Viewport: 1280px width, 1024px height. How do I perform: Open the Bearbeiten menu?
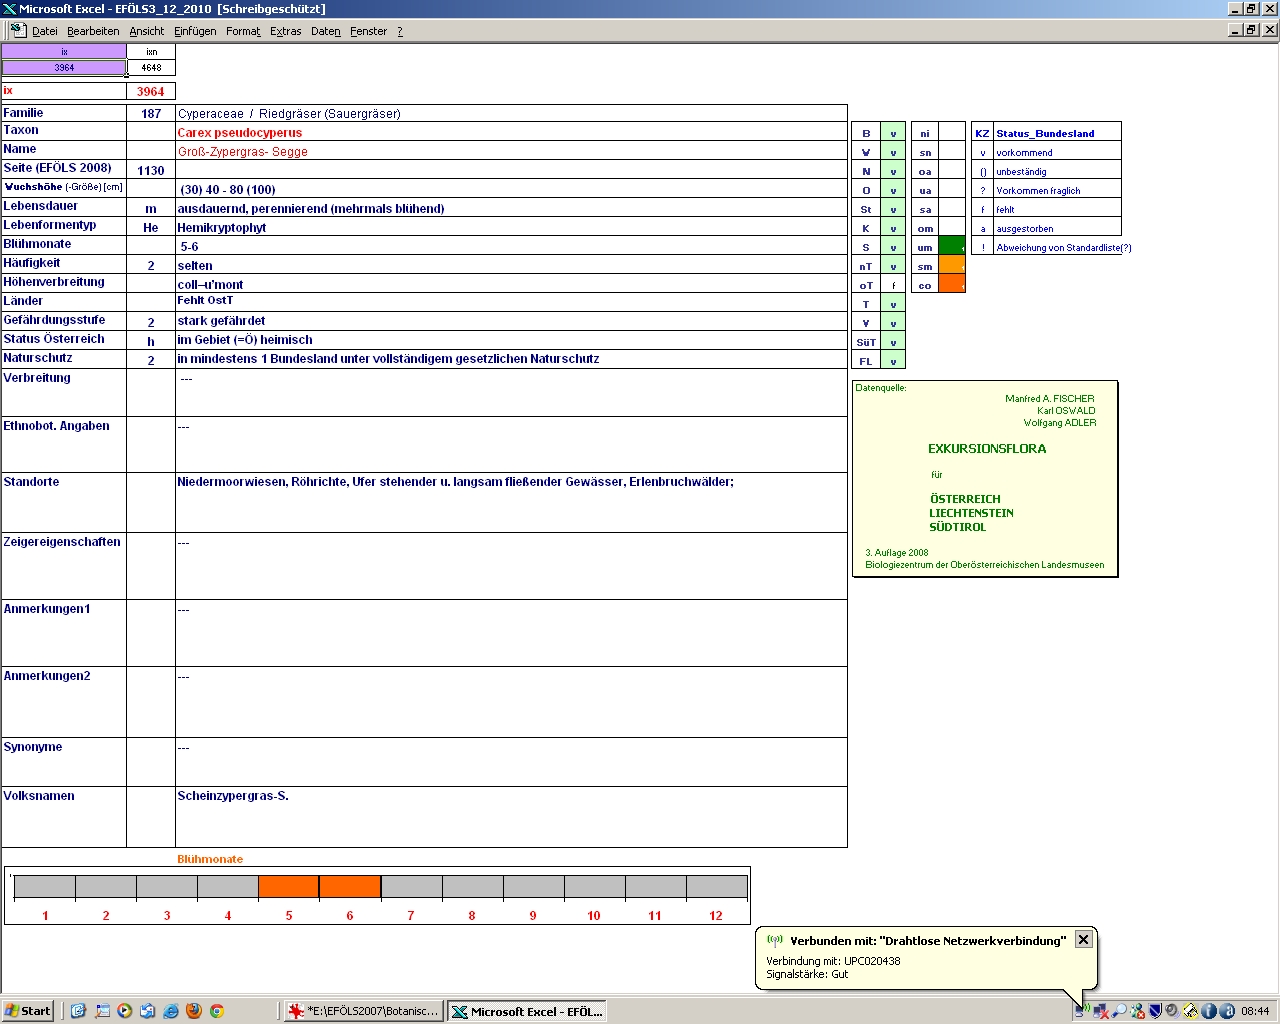coord(93,31)
